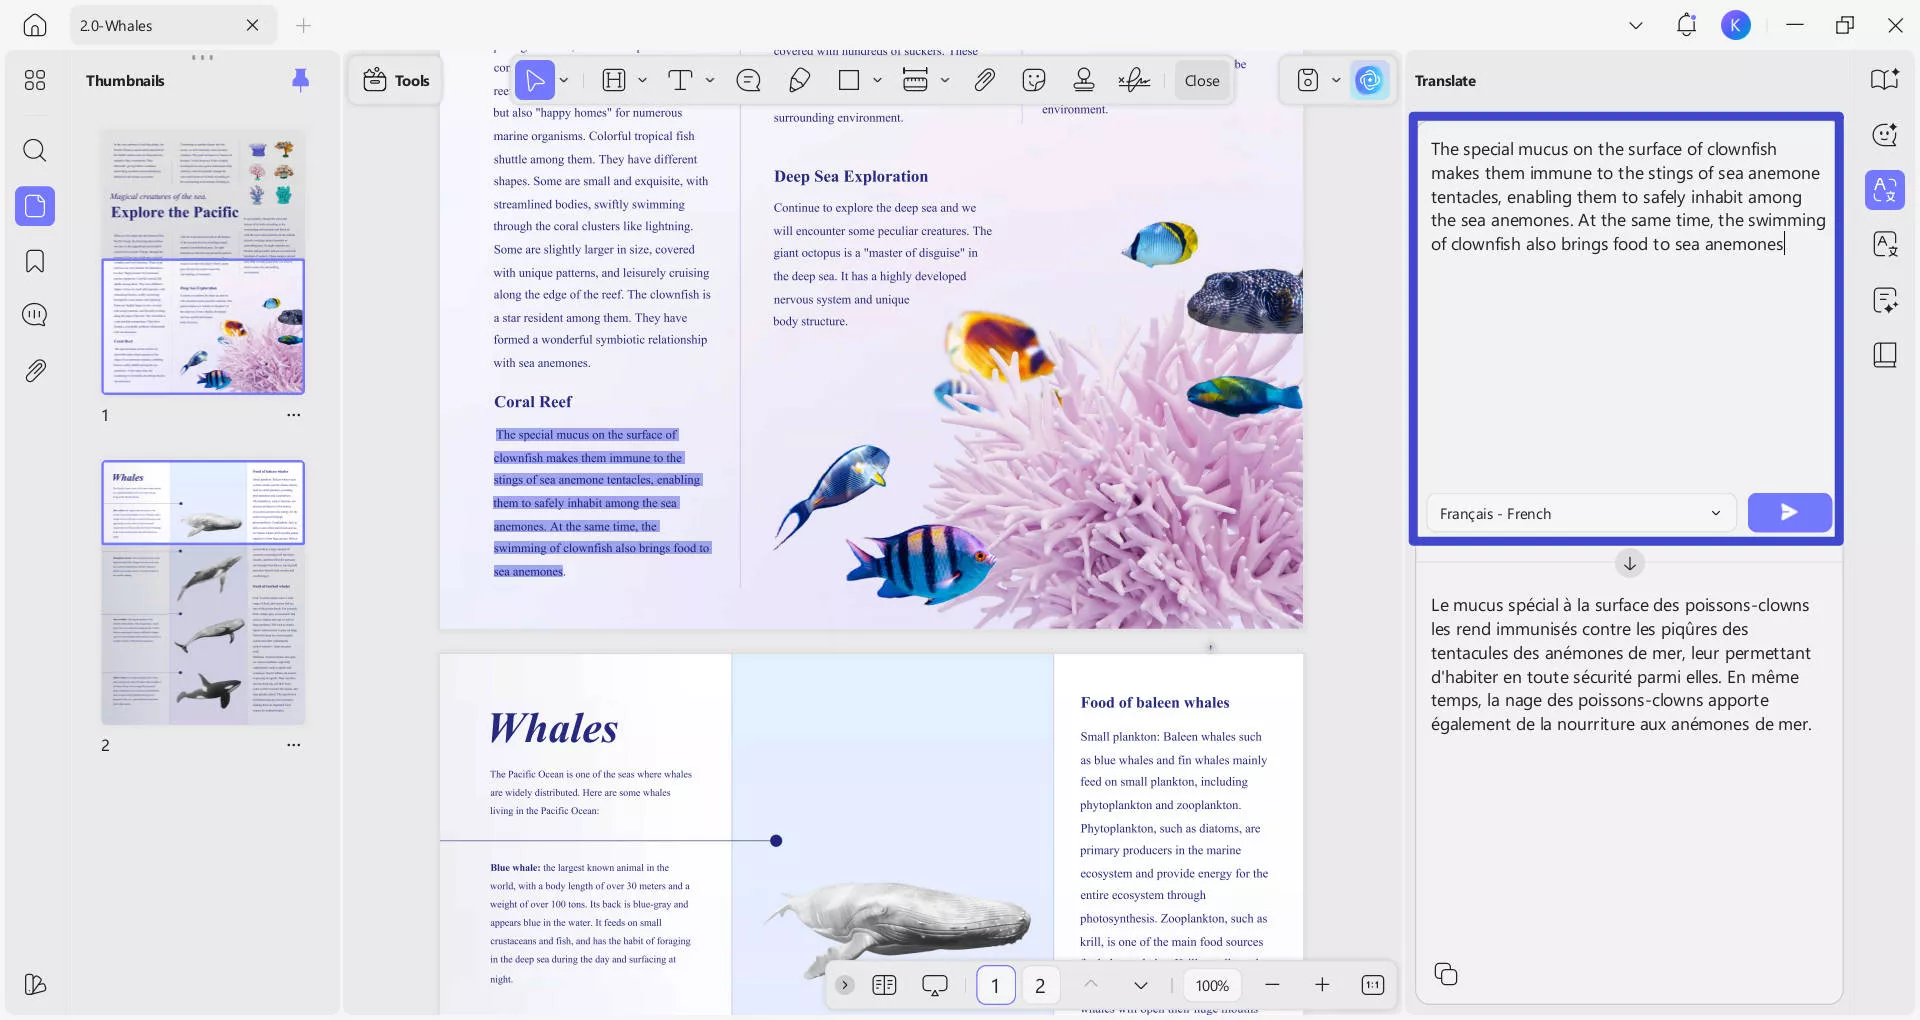Click the Close button in the toolbar
This screenshot has width=1920, height=1020.
tap(1201, 80)
